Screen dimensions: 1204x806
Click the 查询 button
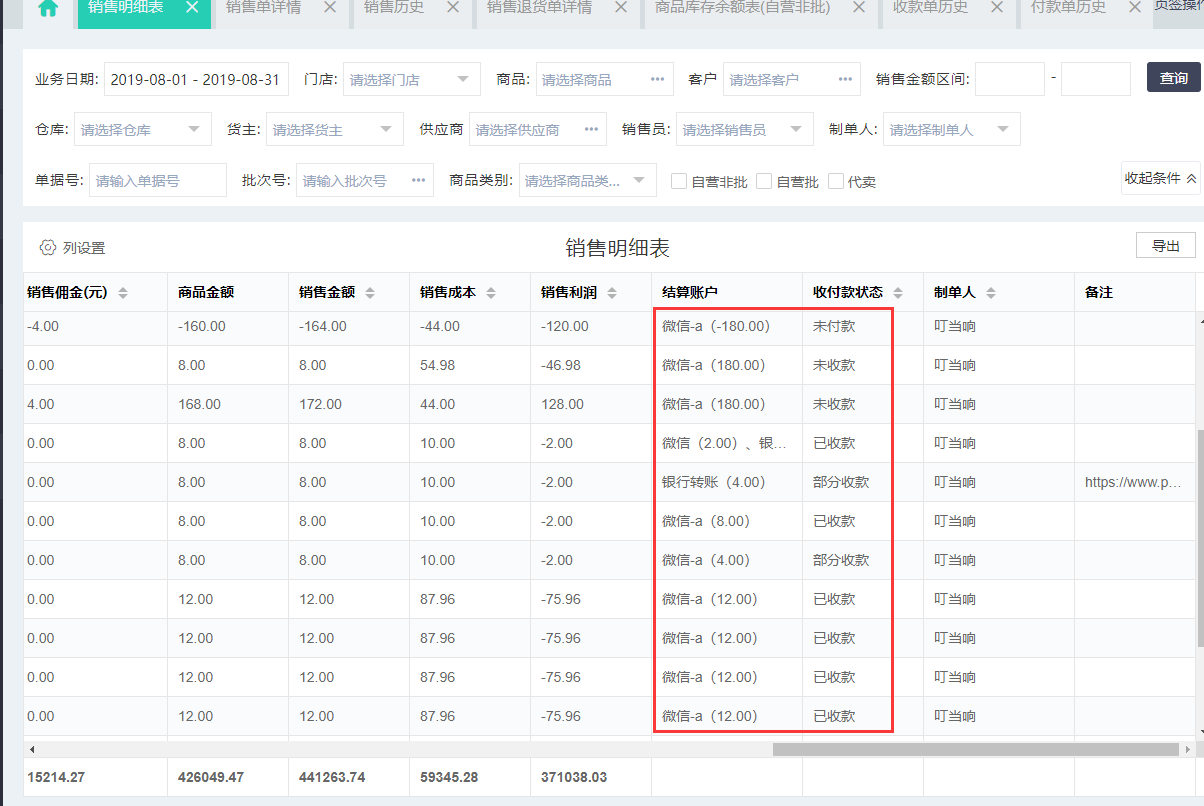1174,78
